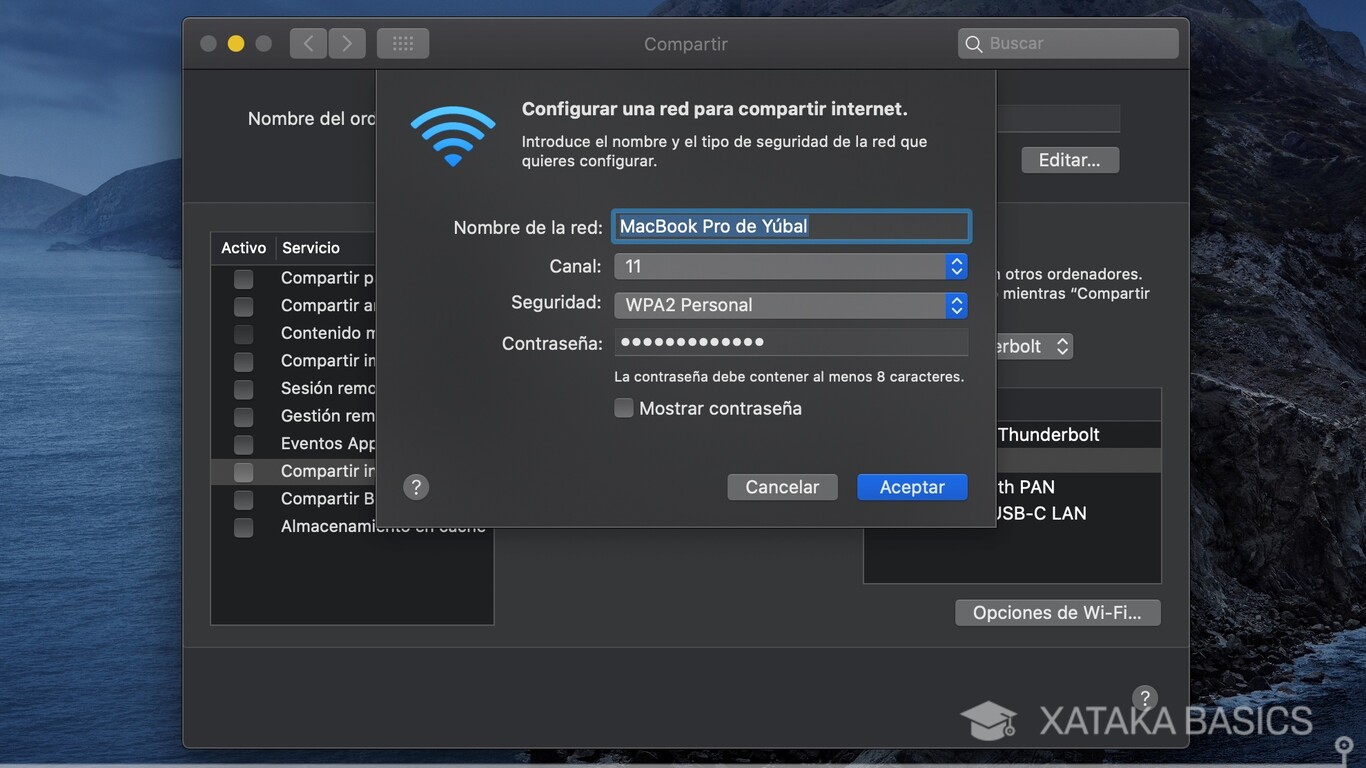This screenshot has height=768, width=1366.
Task: Open the help question mark in the dialog
Action: [416, 487]
